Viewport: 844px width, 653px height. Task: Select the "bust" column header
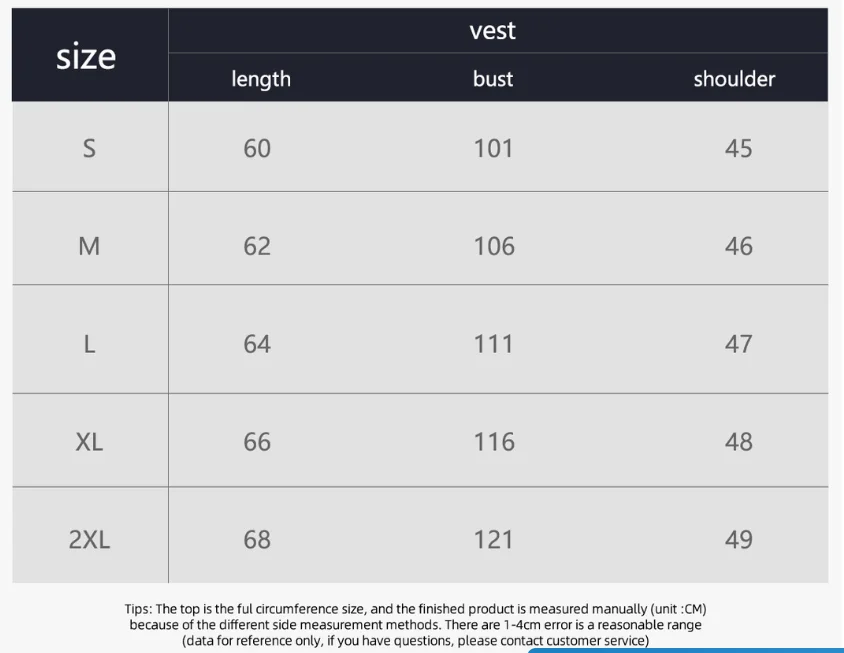coord(493,79)
